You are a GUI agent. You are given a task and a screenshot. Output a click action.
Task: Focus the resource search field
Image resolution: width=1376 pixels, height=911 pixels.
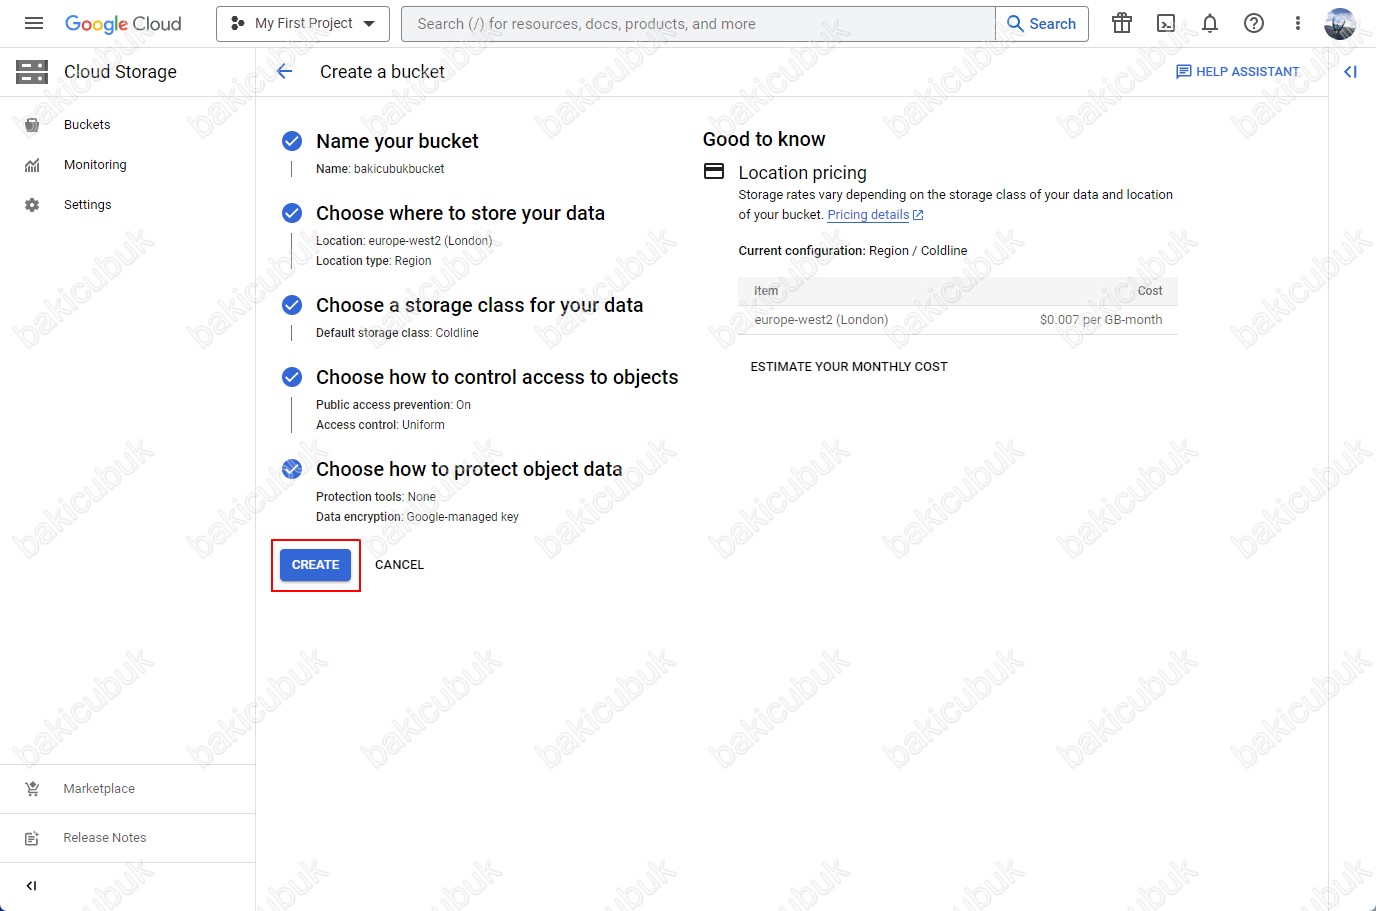(x=698, y=24)
